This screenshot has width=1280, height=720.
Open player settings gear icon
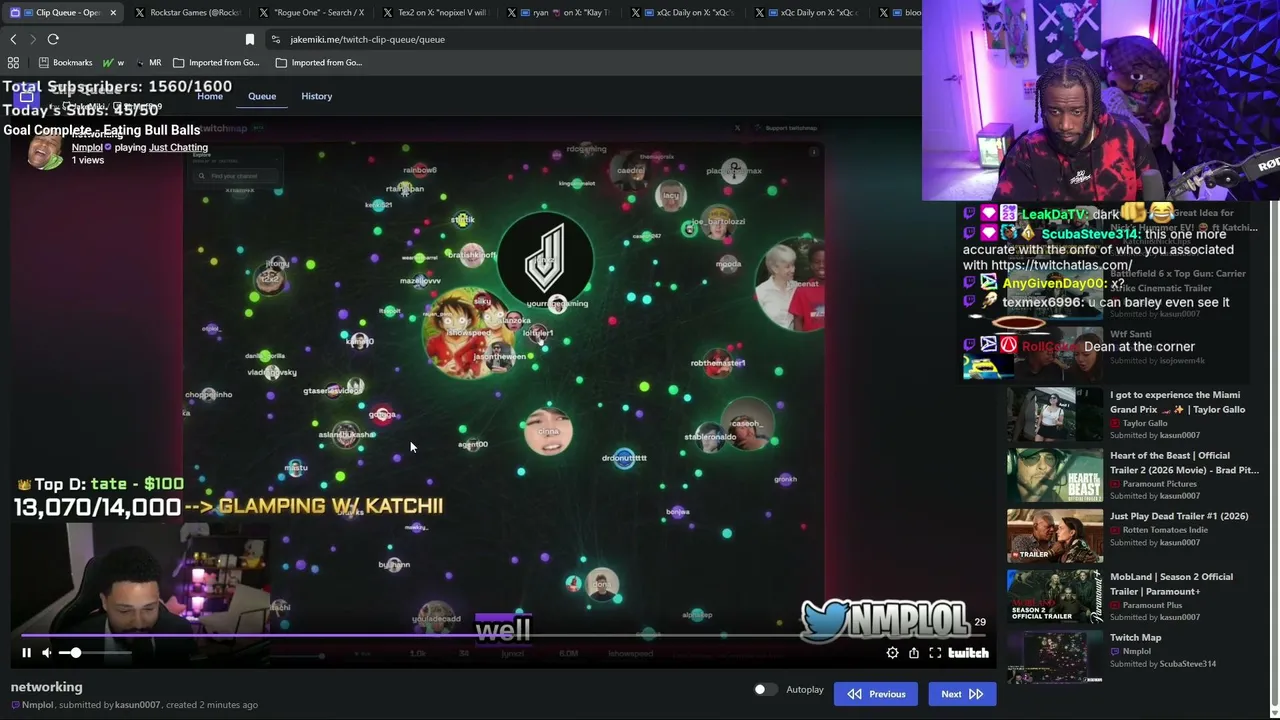pos(892,653)
